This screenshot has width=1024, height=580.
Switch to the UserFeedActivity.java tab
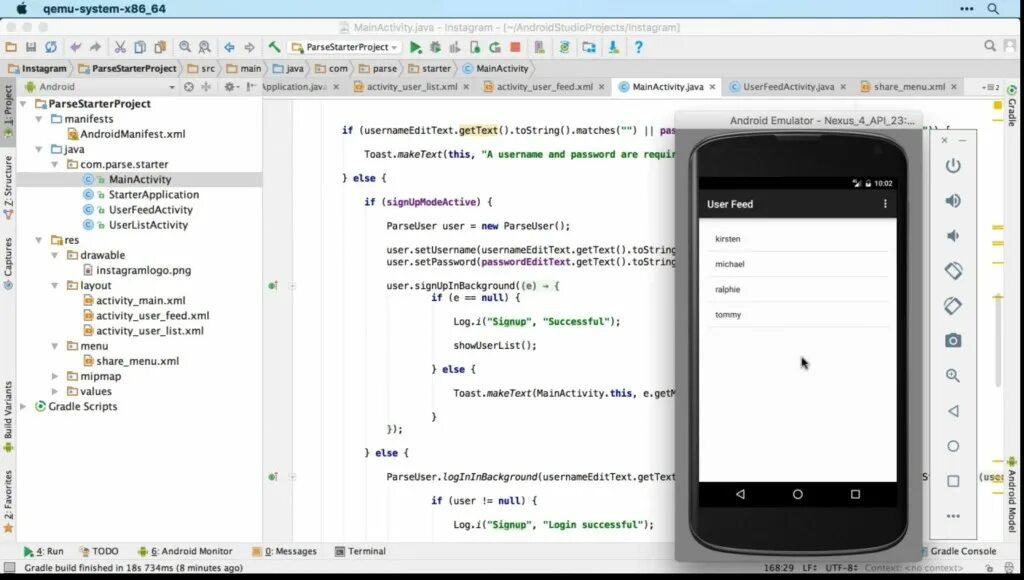(788, 87)
